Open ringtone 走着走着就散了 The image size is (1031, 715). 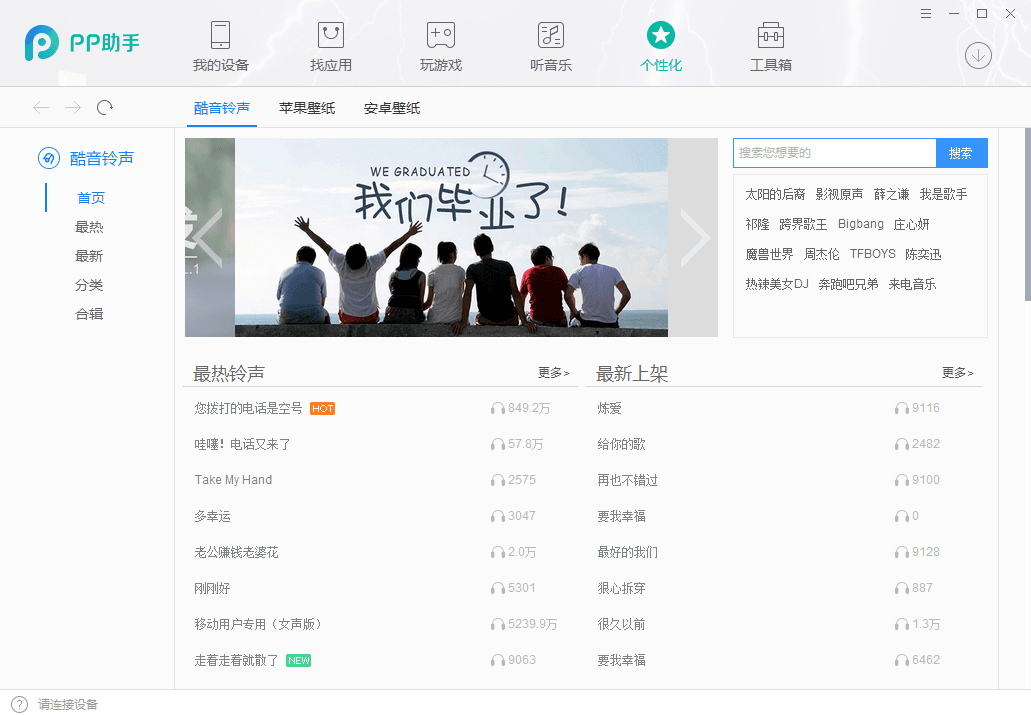coord(236,660)
